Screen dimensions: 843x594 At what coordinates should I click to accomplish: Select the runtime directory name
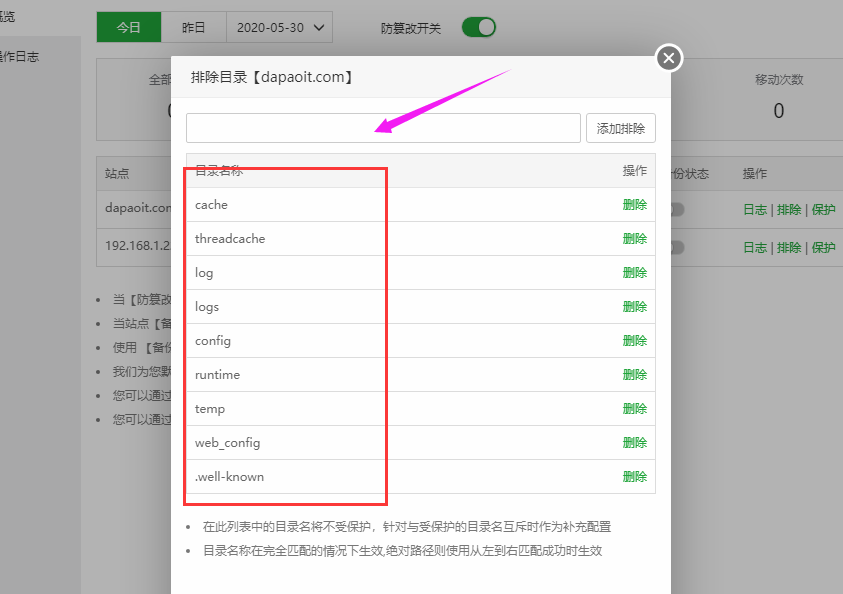217,375
